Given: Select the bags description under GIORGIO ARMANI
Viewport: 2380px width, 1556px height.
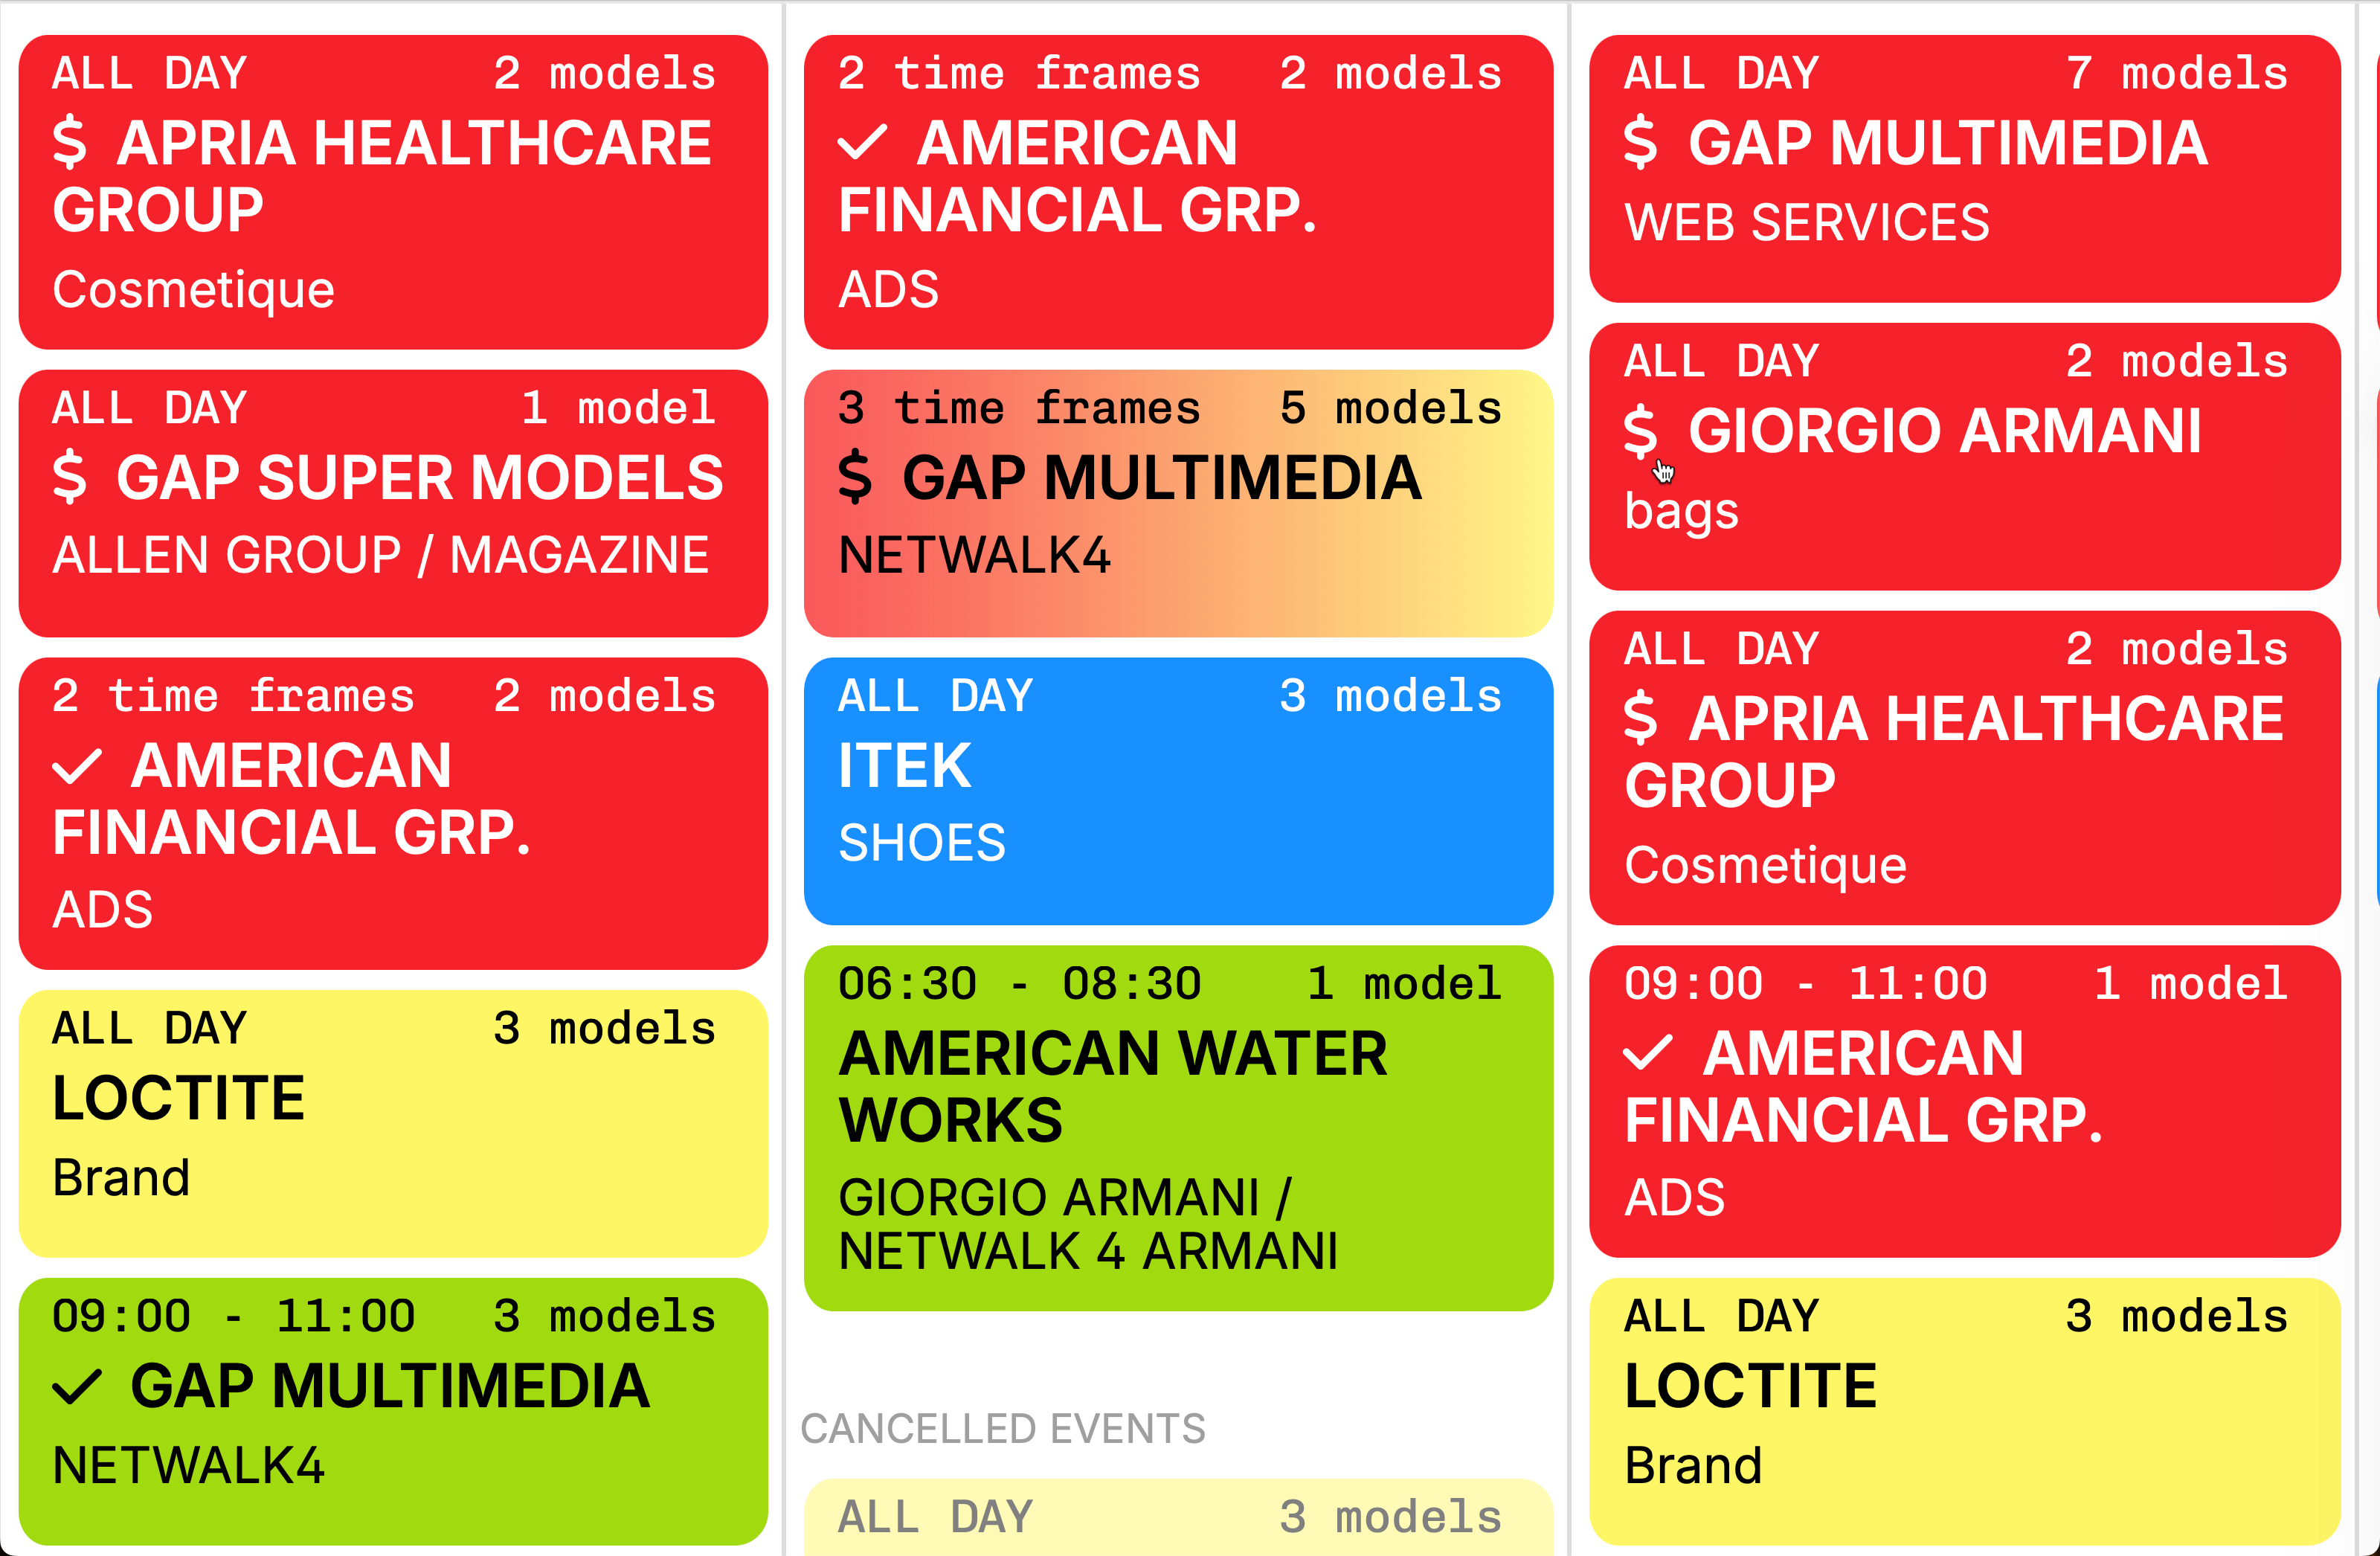Looking at the screenshot, I should 1681,511.
